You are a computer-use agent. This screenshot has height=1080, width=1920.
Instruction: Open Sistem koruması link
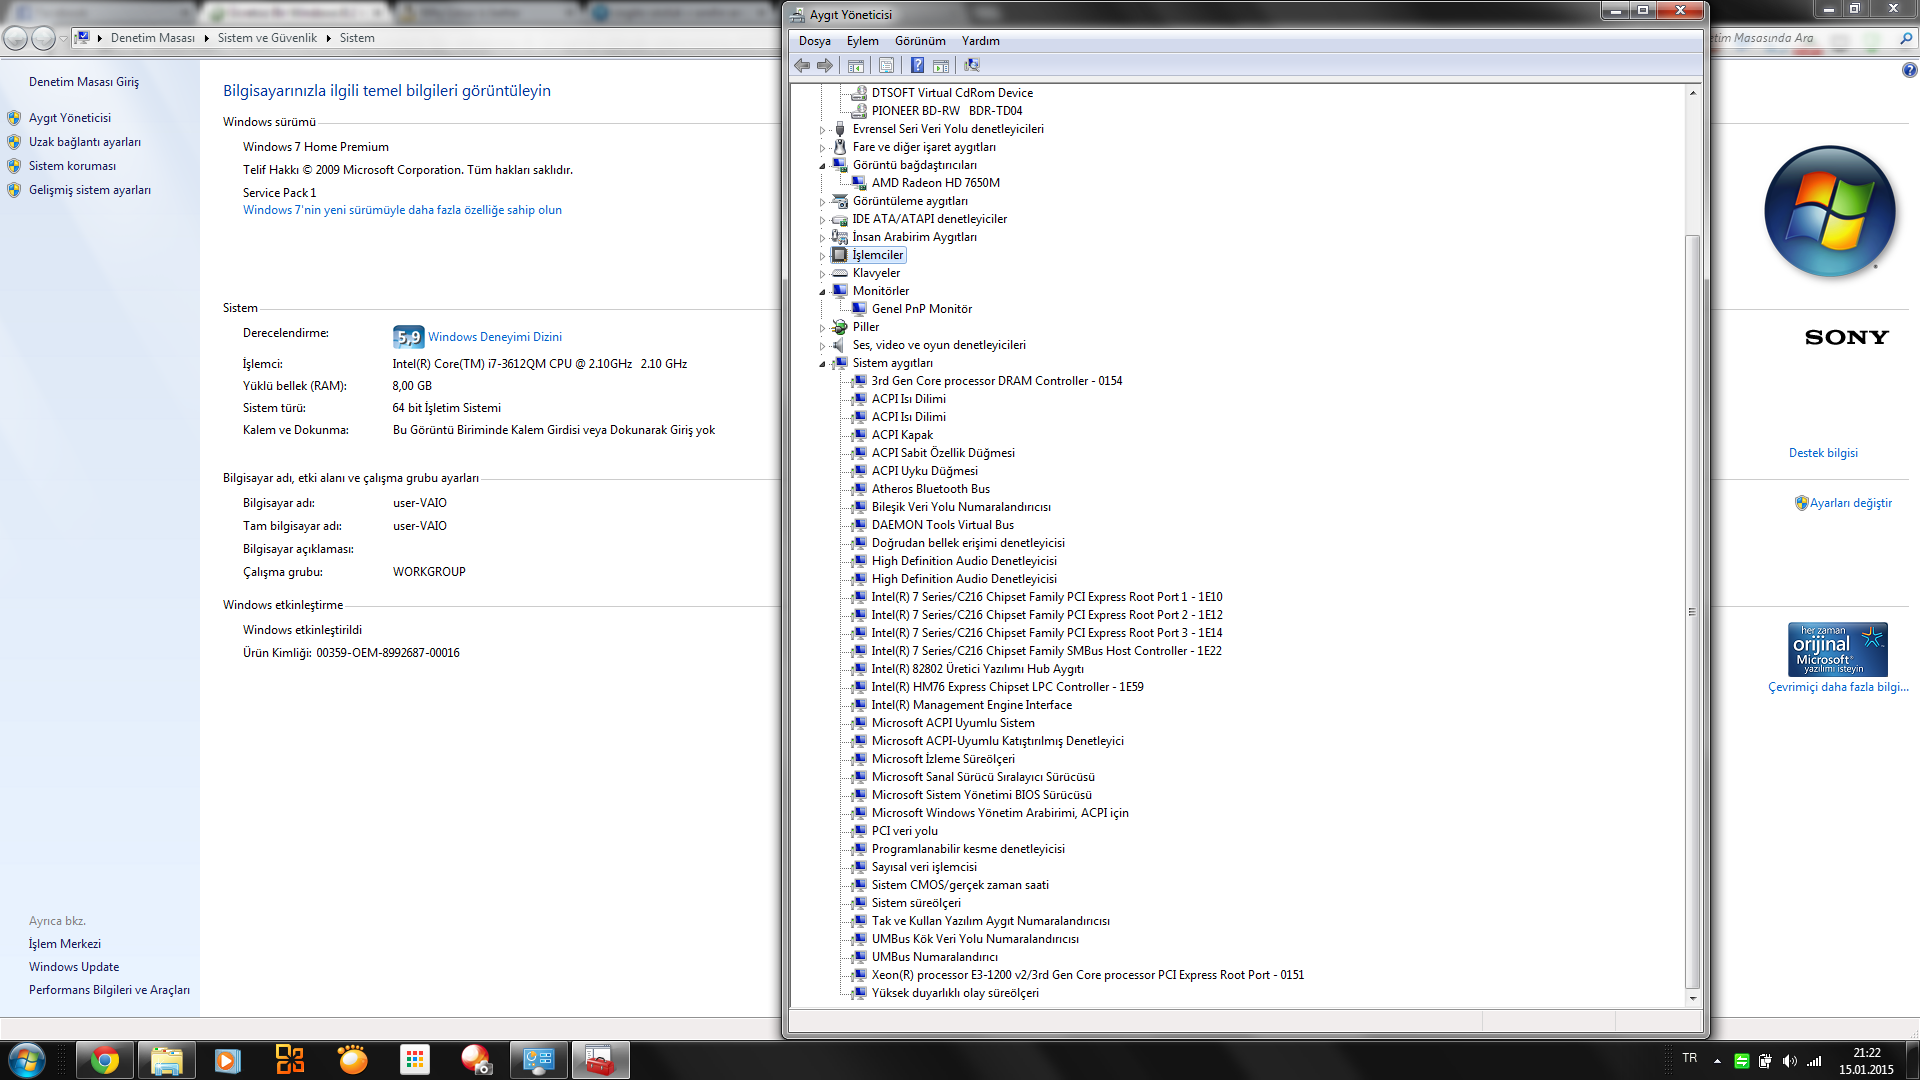(72, 166)
